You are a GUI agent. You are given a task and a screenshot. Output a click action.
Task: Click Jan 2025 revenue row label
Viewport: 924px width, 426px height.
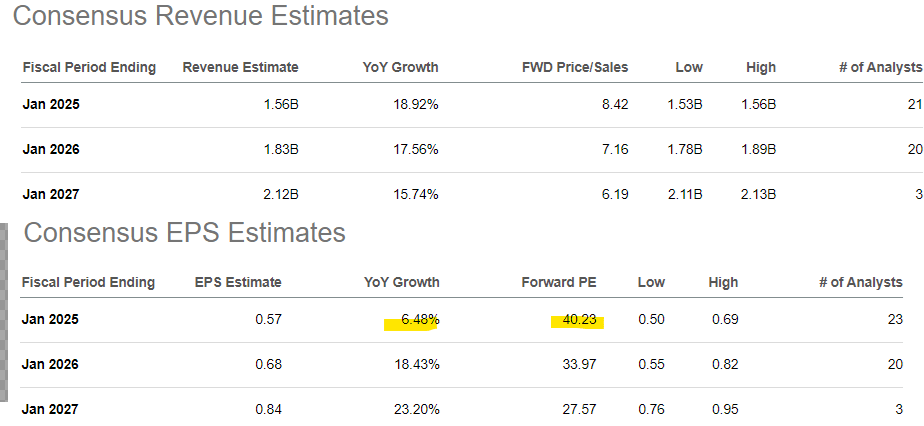coord(51,103)
